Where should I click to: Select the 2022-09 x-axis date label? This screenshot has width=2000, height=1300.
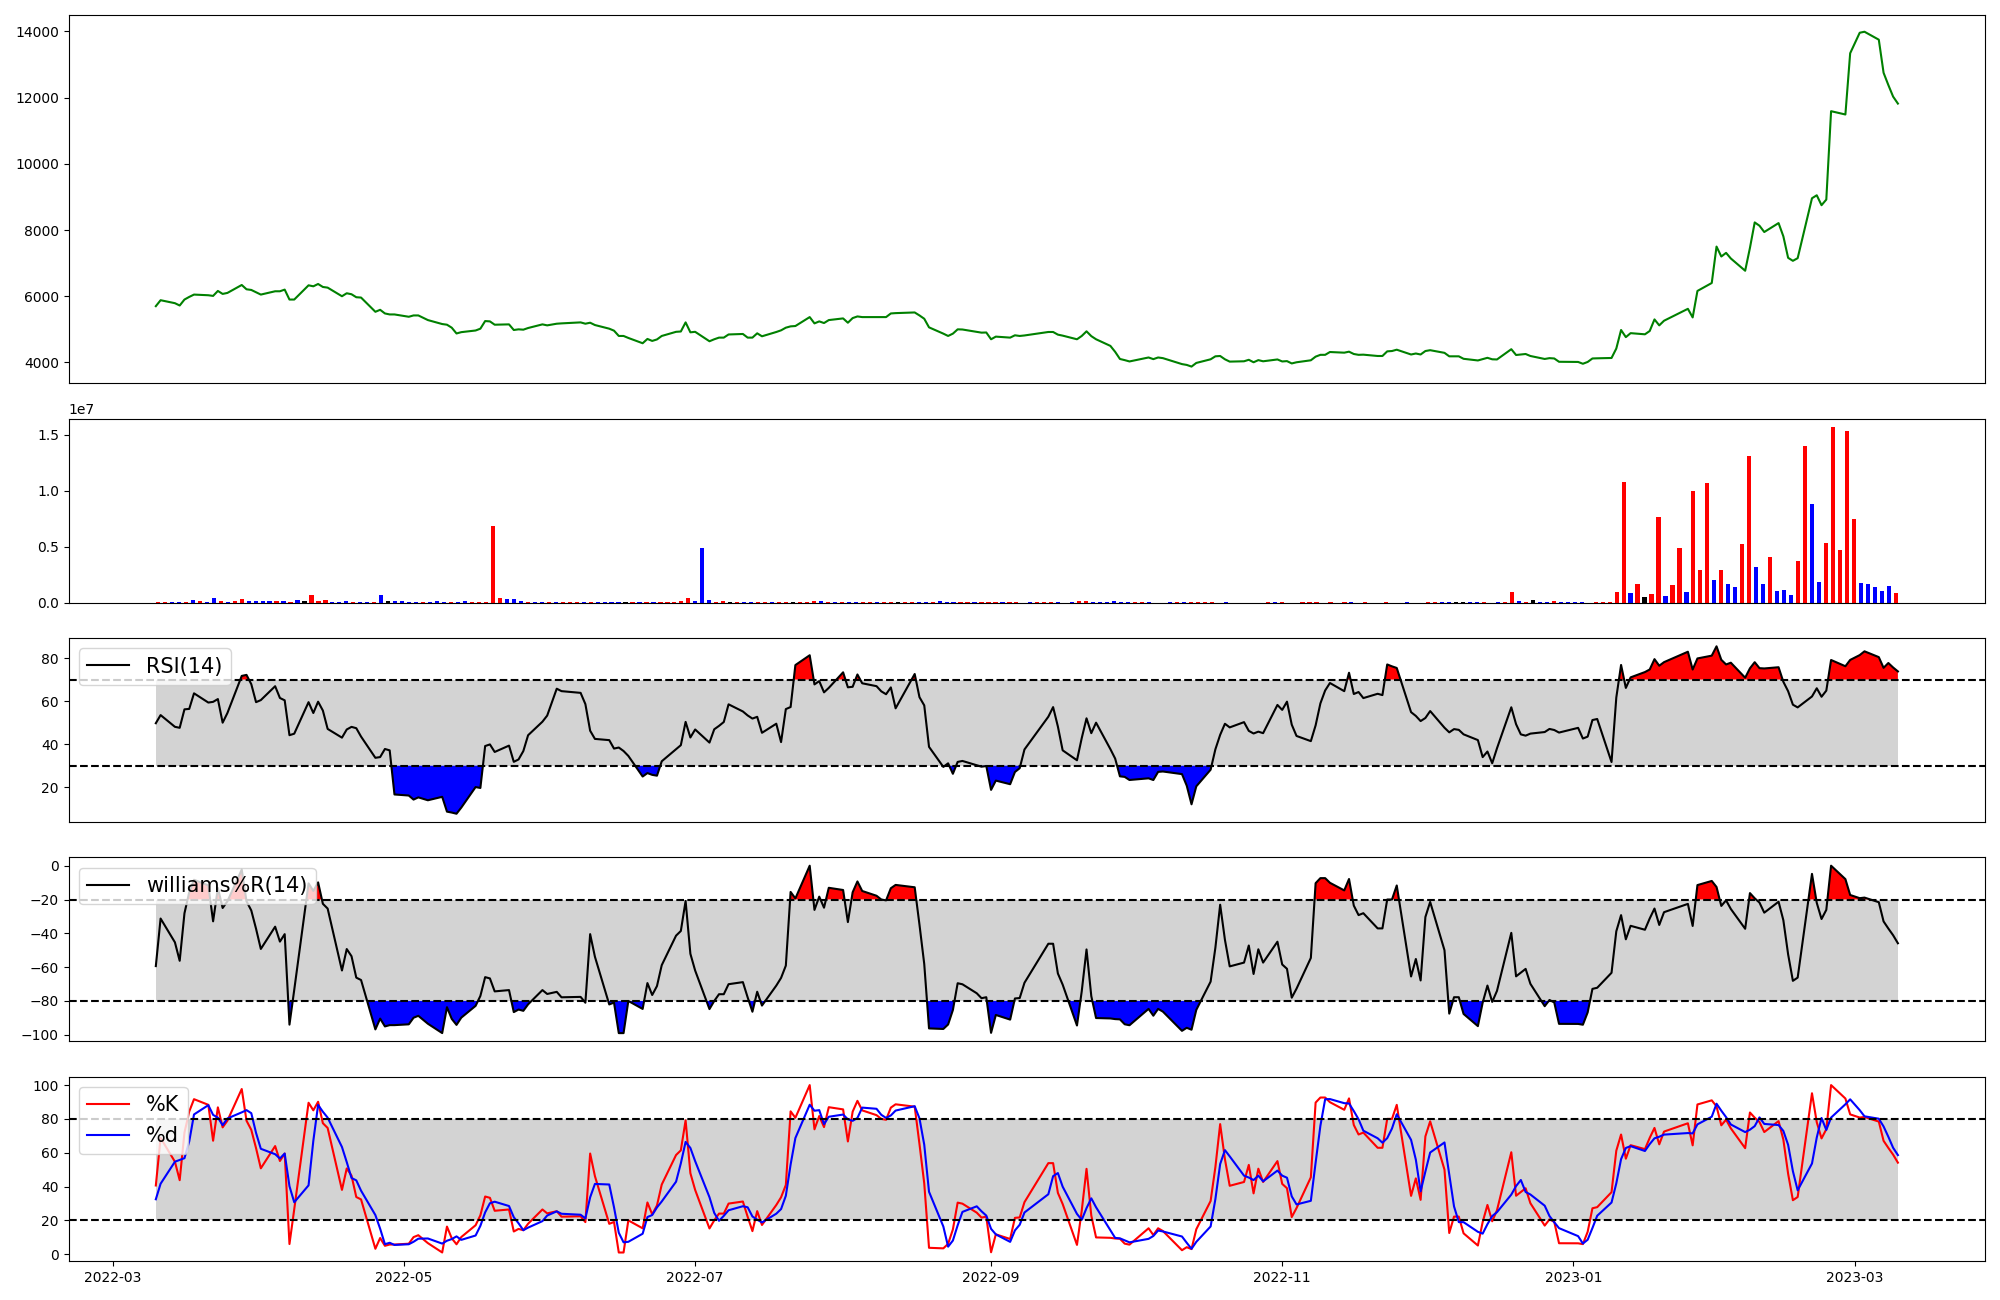tap(991, 1277)
